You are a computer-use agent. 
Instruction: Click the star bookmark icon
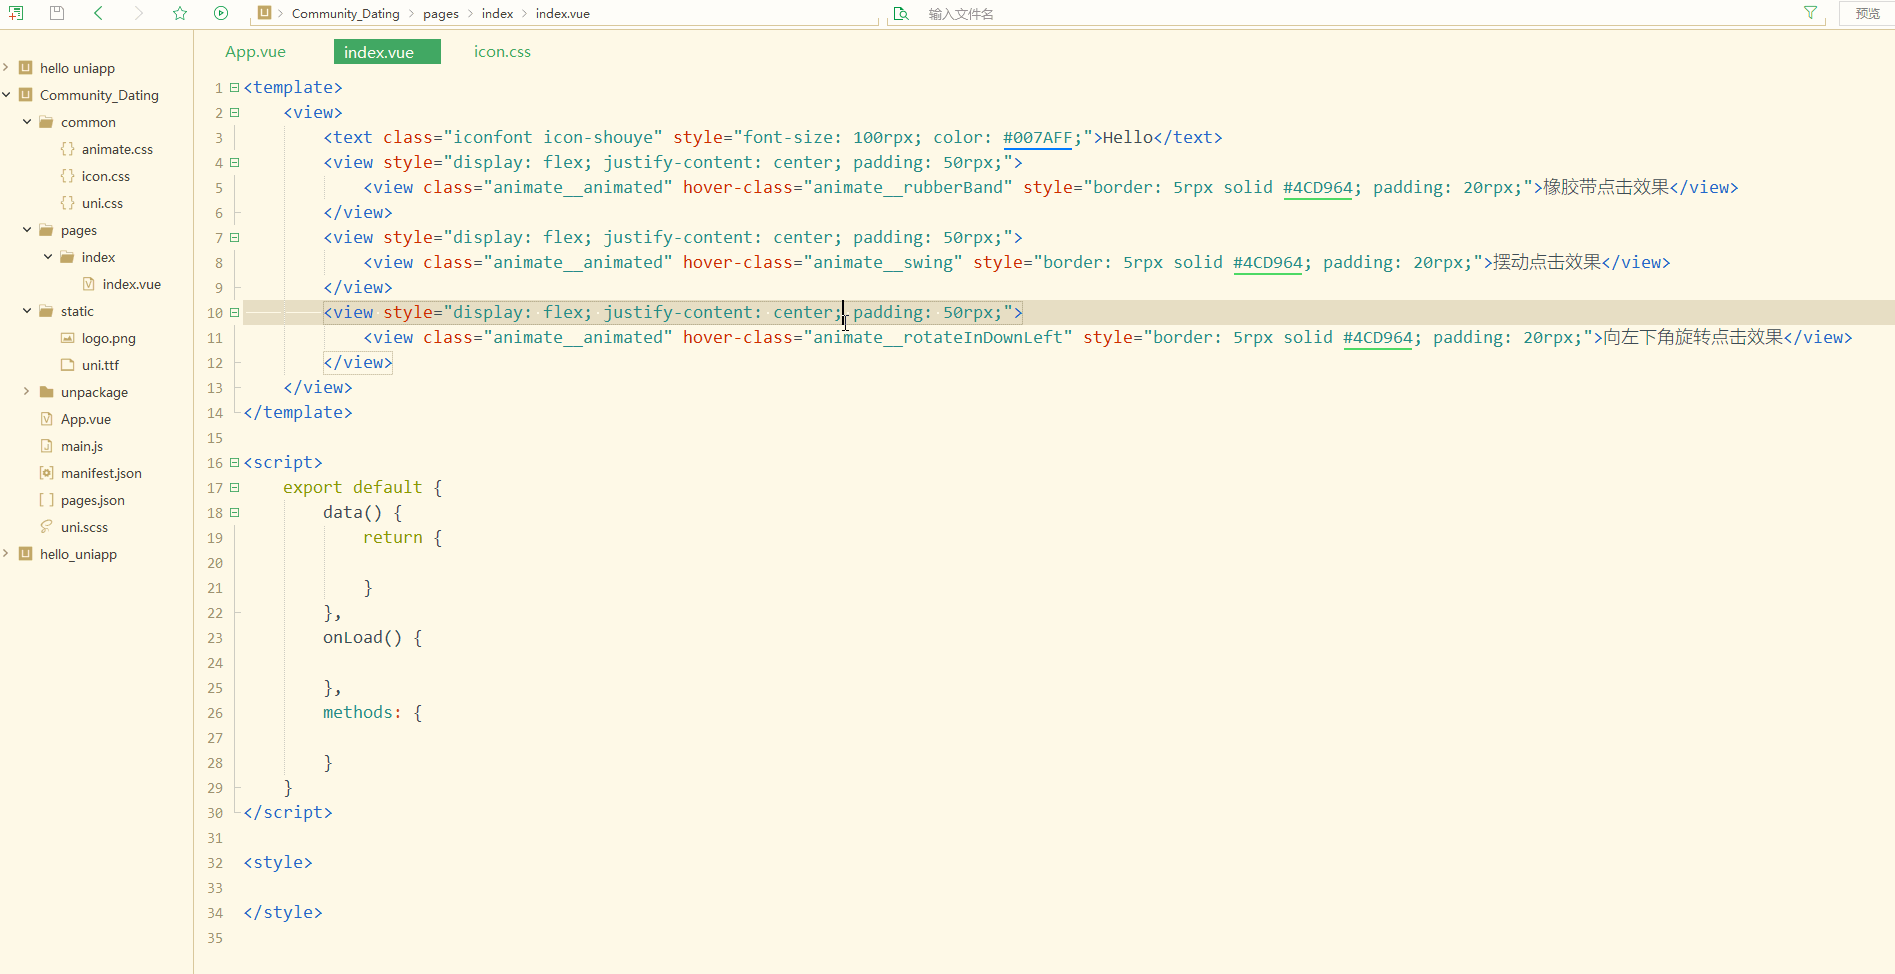point(180,13)
